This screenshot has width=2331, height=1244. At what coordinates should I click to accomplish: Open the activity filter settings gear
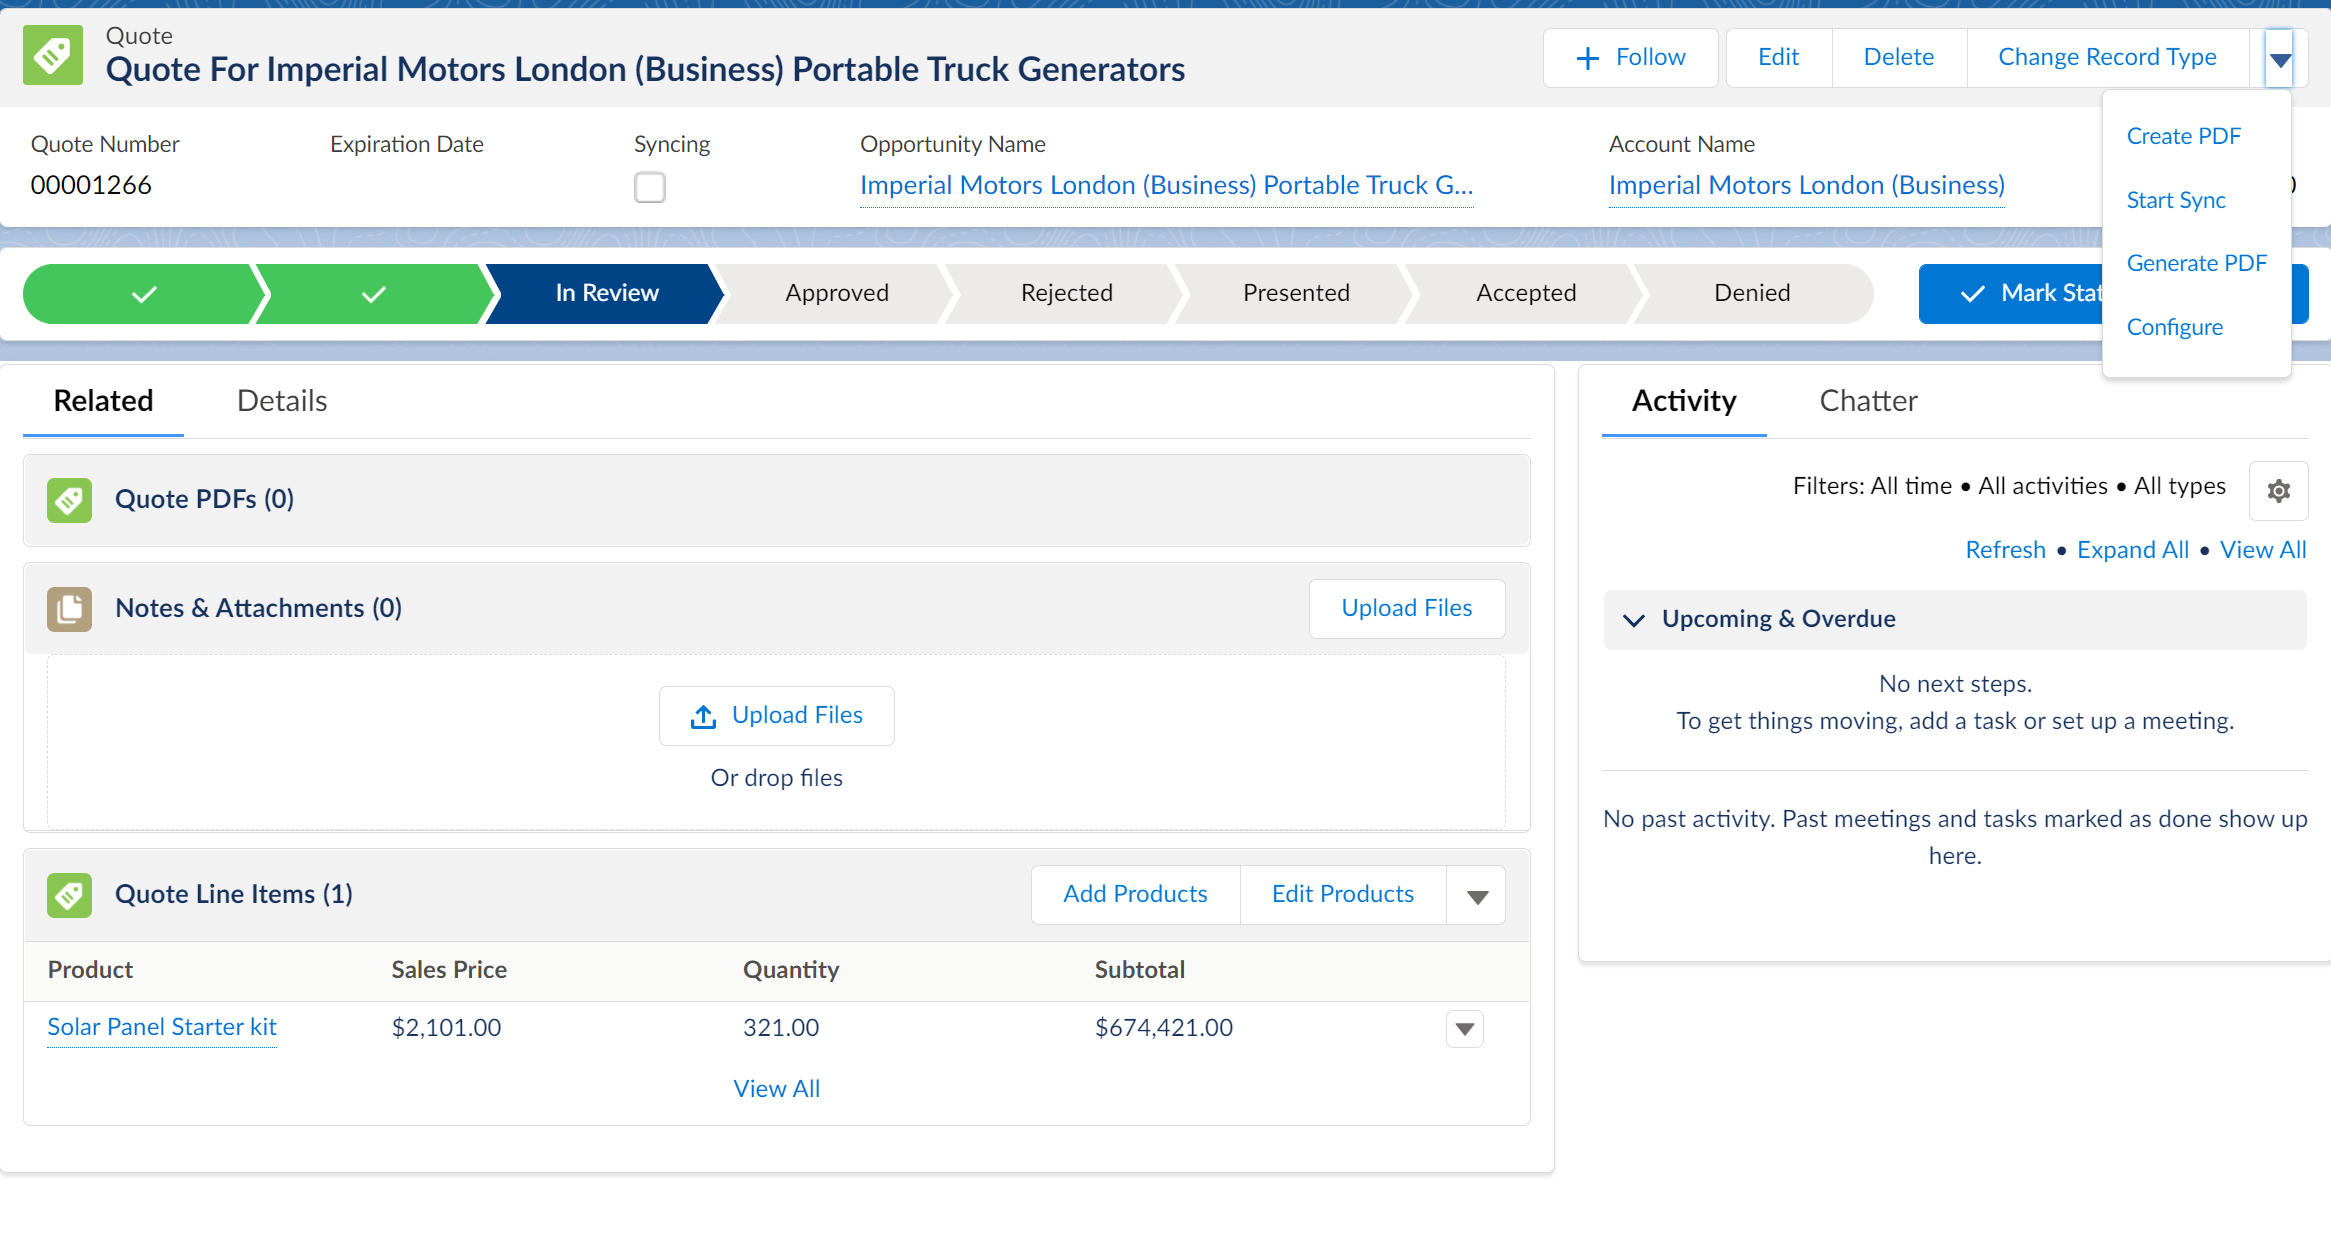(2278, 491)
